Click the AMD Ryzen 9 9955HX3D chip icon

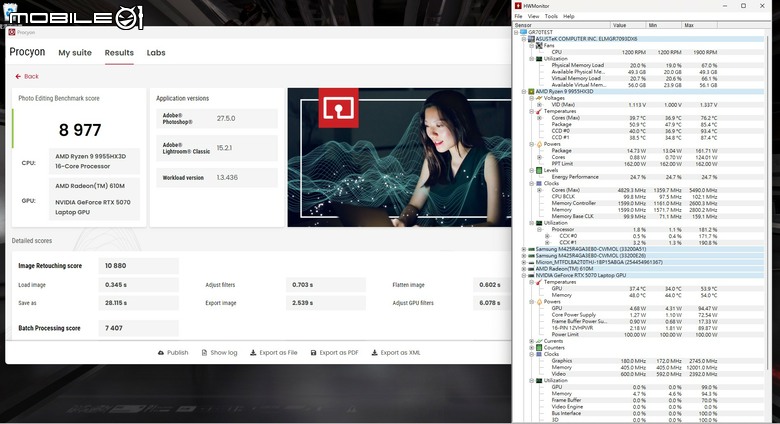click(x=531, y=92)
